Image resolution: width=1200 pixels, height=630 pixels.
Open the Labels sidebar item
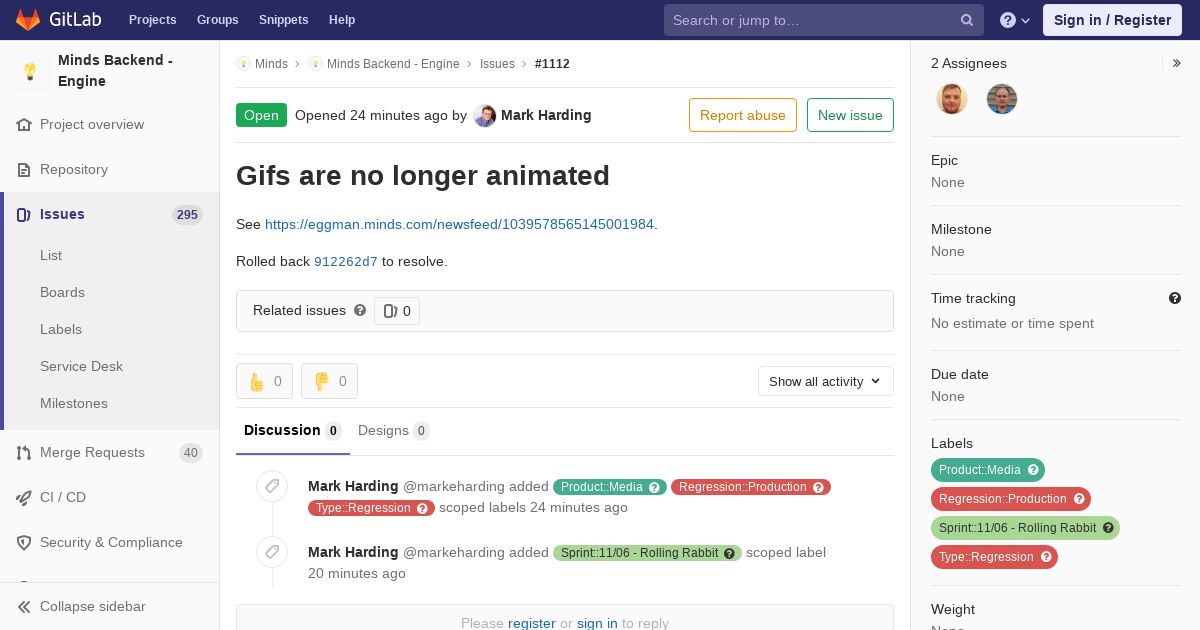pyautogui.click(x=61, y=330)
